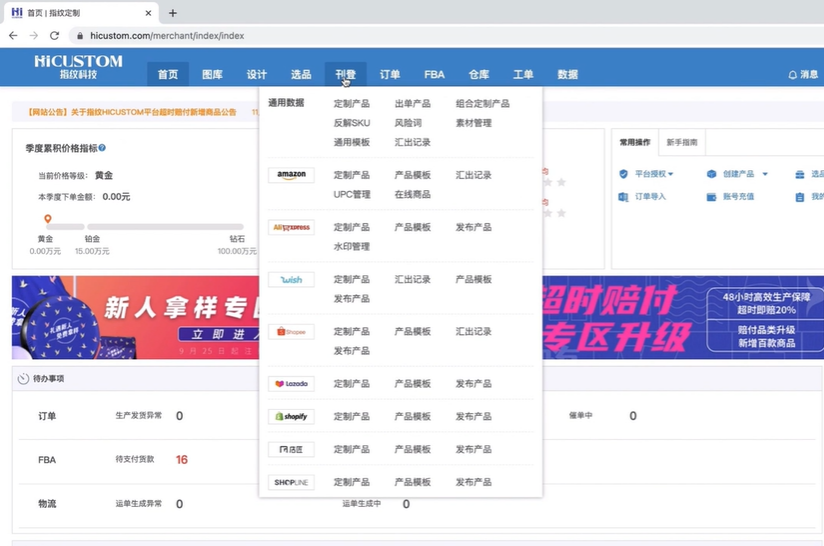Switch to the 新手指南 tab
The image size is (824, 546).
pos(682,142)
